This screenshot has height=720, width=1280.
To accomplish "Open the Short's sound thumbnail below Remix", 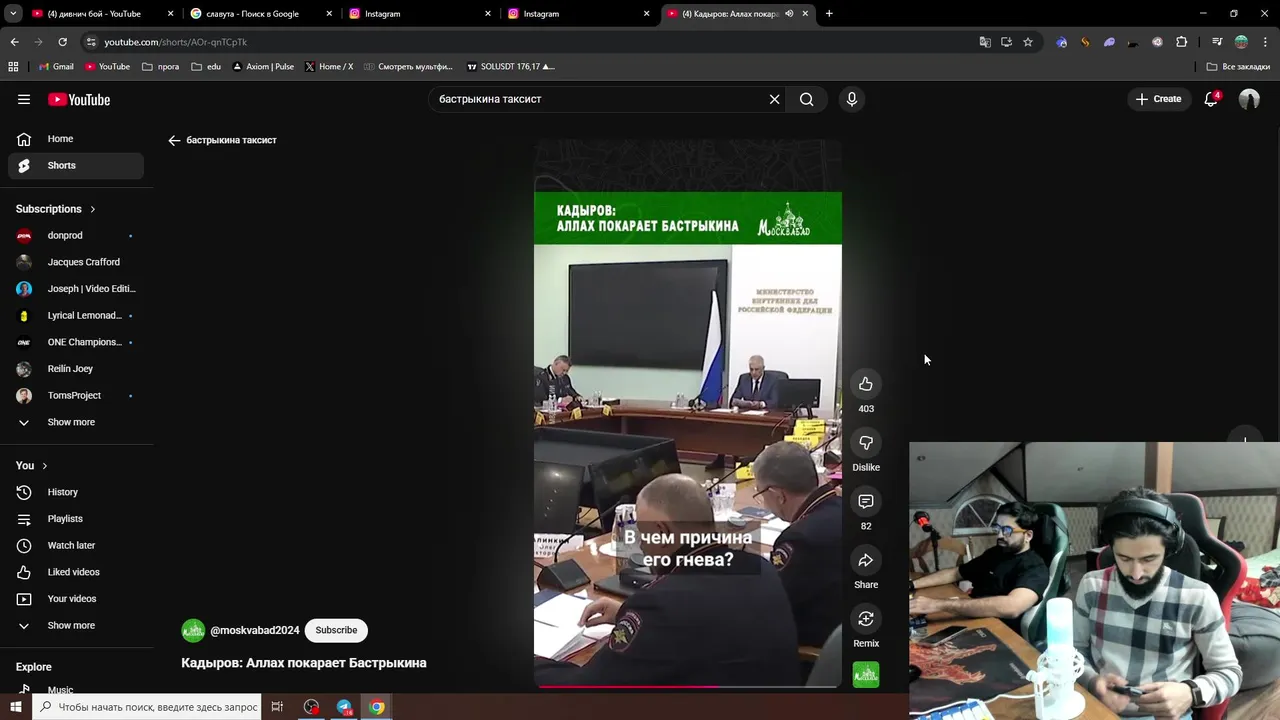I will click(866, 675).
